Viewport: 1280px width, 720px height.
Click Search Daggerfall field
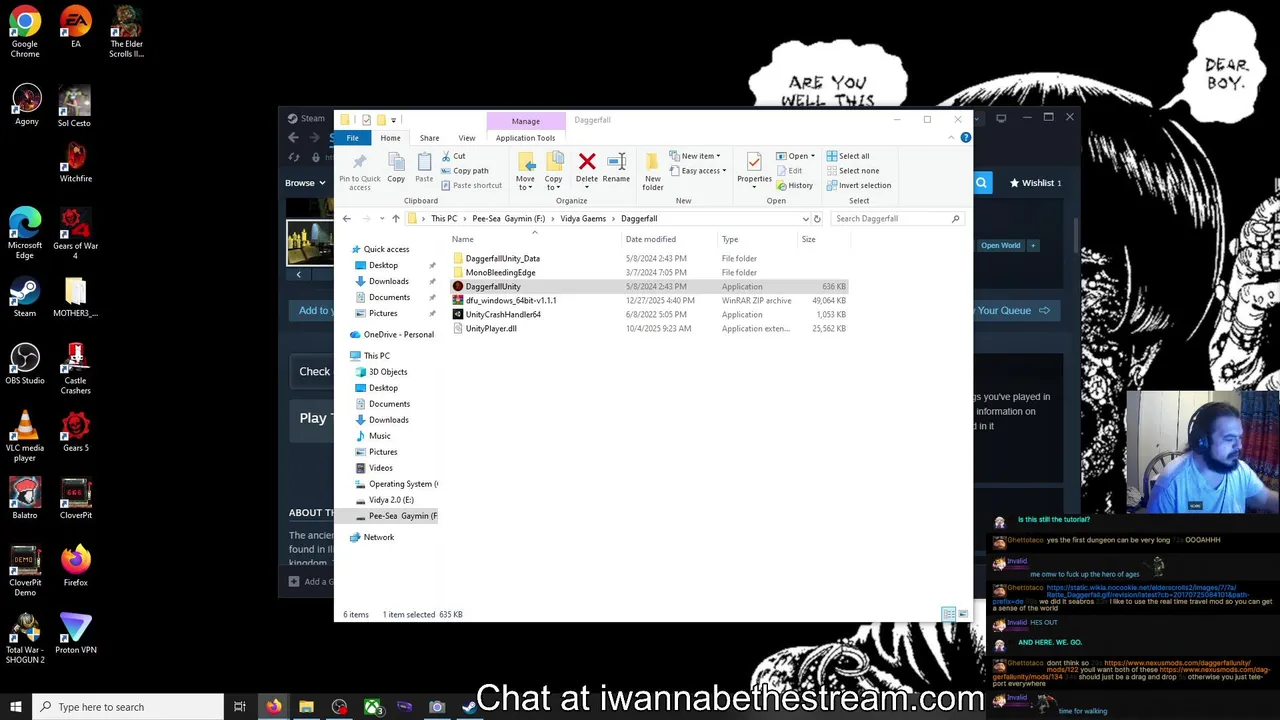click(897, 219)
